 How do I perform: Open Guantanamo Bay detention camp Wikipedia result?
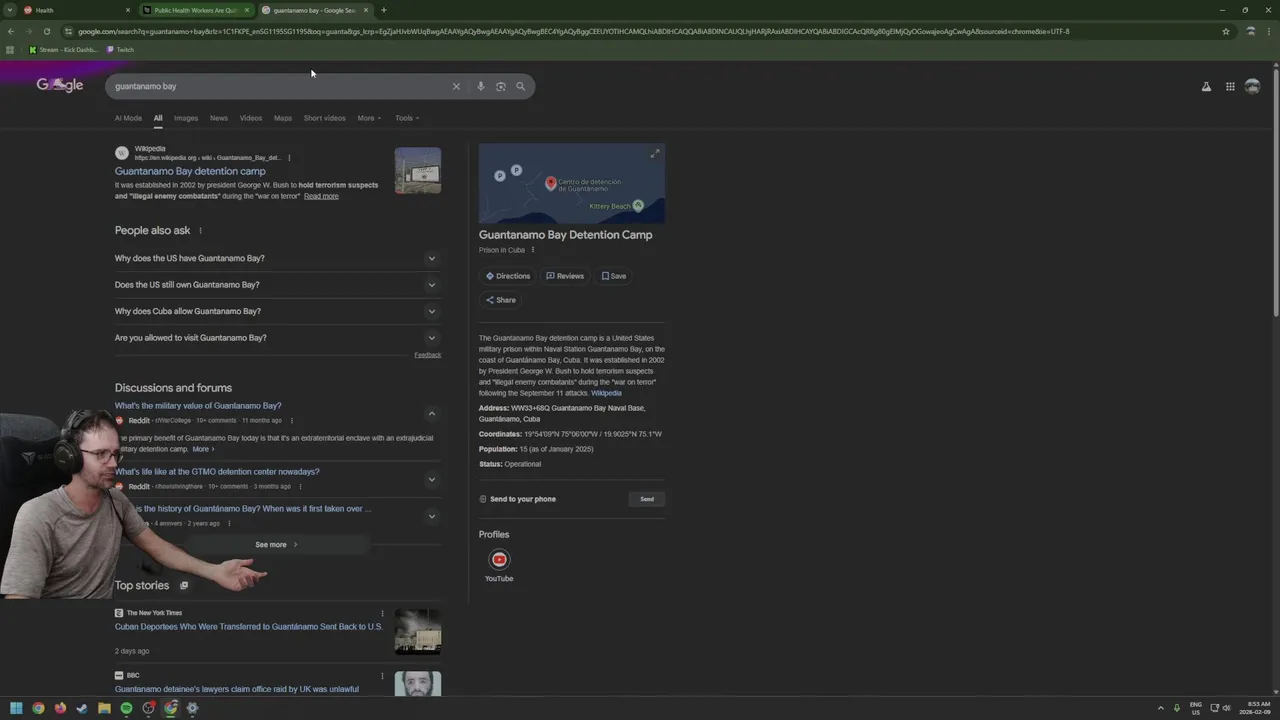(190, 171)
